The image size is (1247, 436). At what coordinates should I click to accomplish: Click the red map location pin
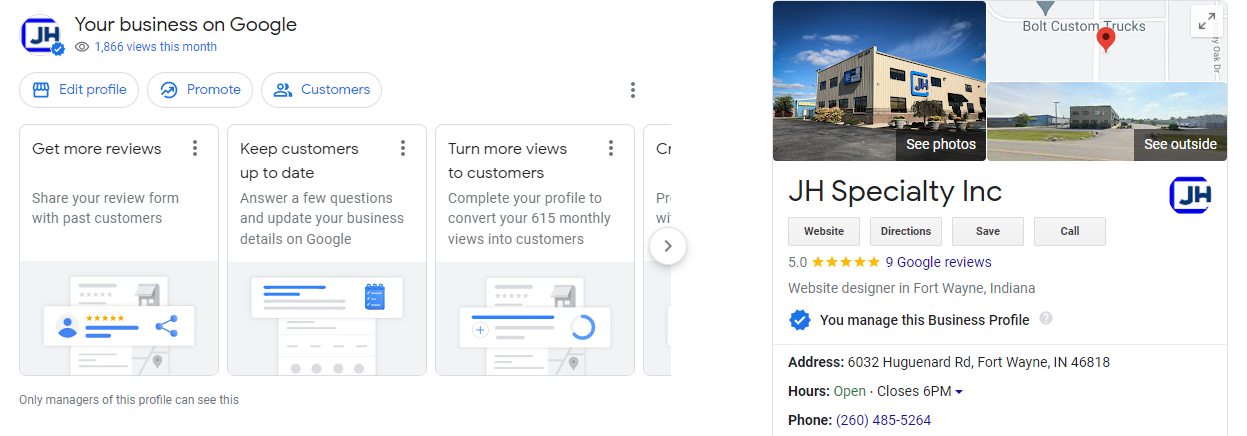(1106, 40)
